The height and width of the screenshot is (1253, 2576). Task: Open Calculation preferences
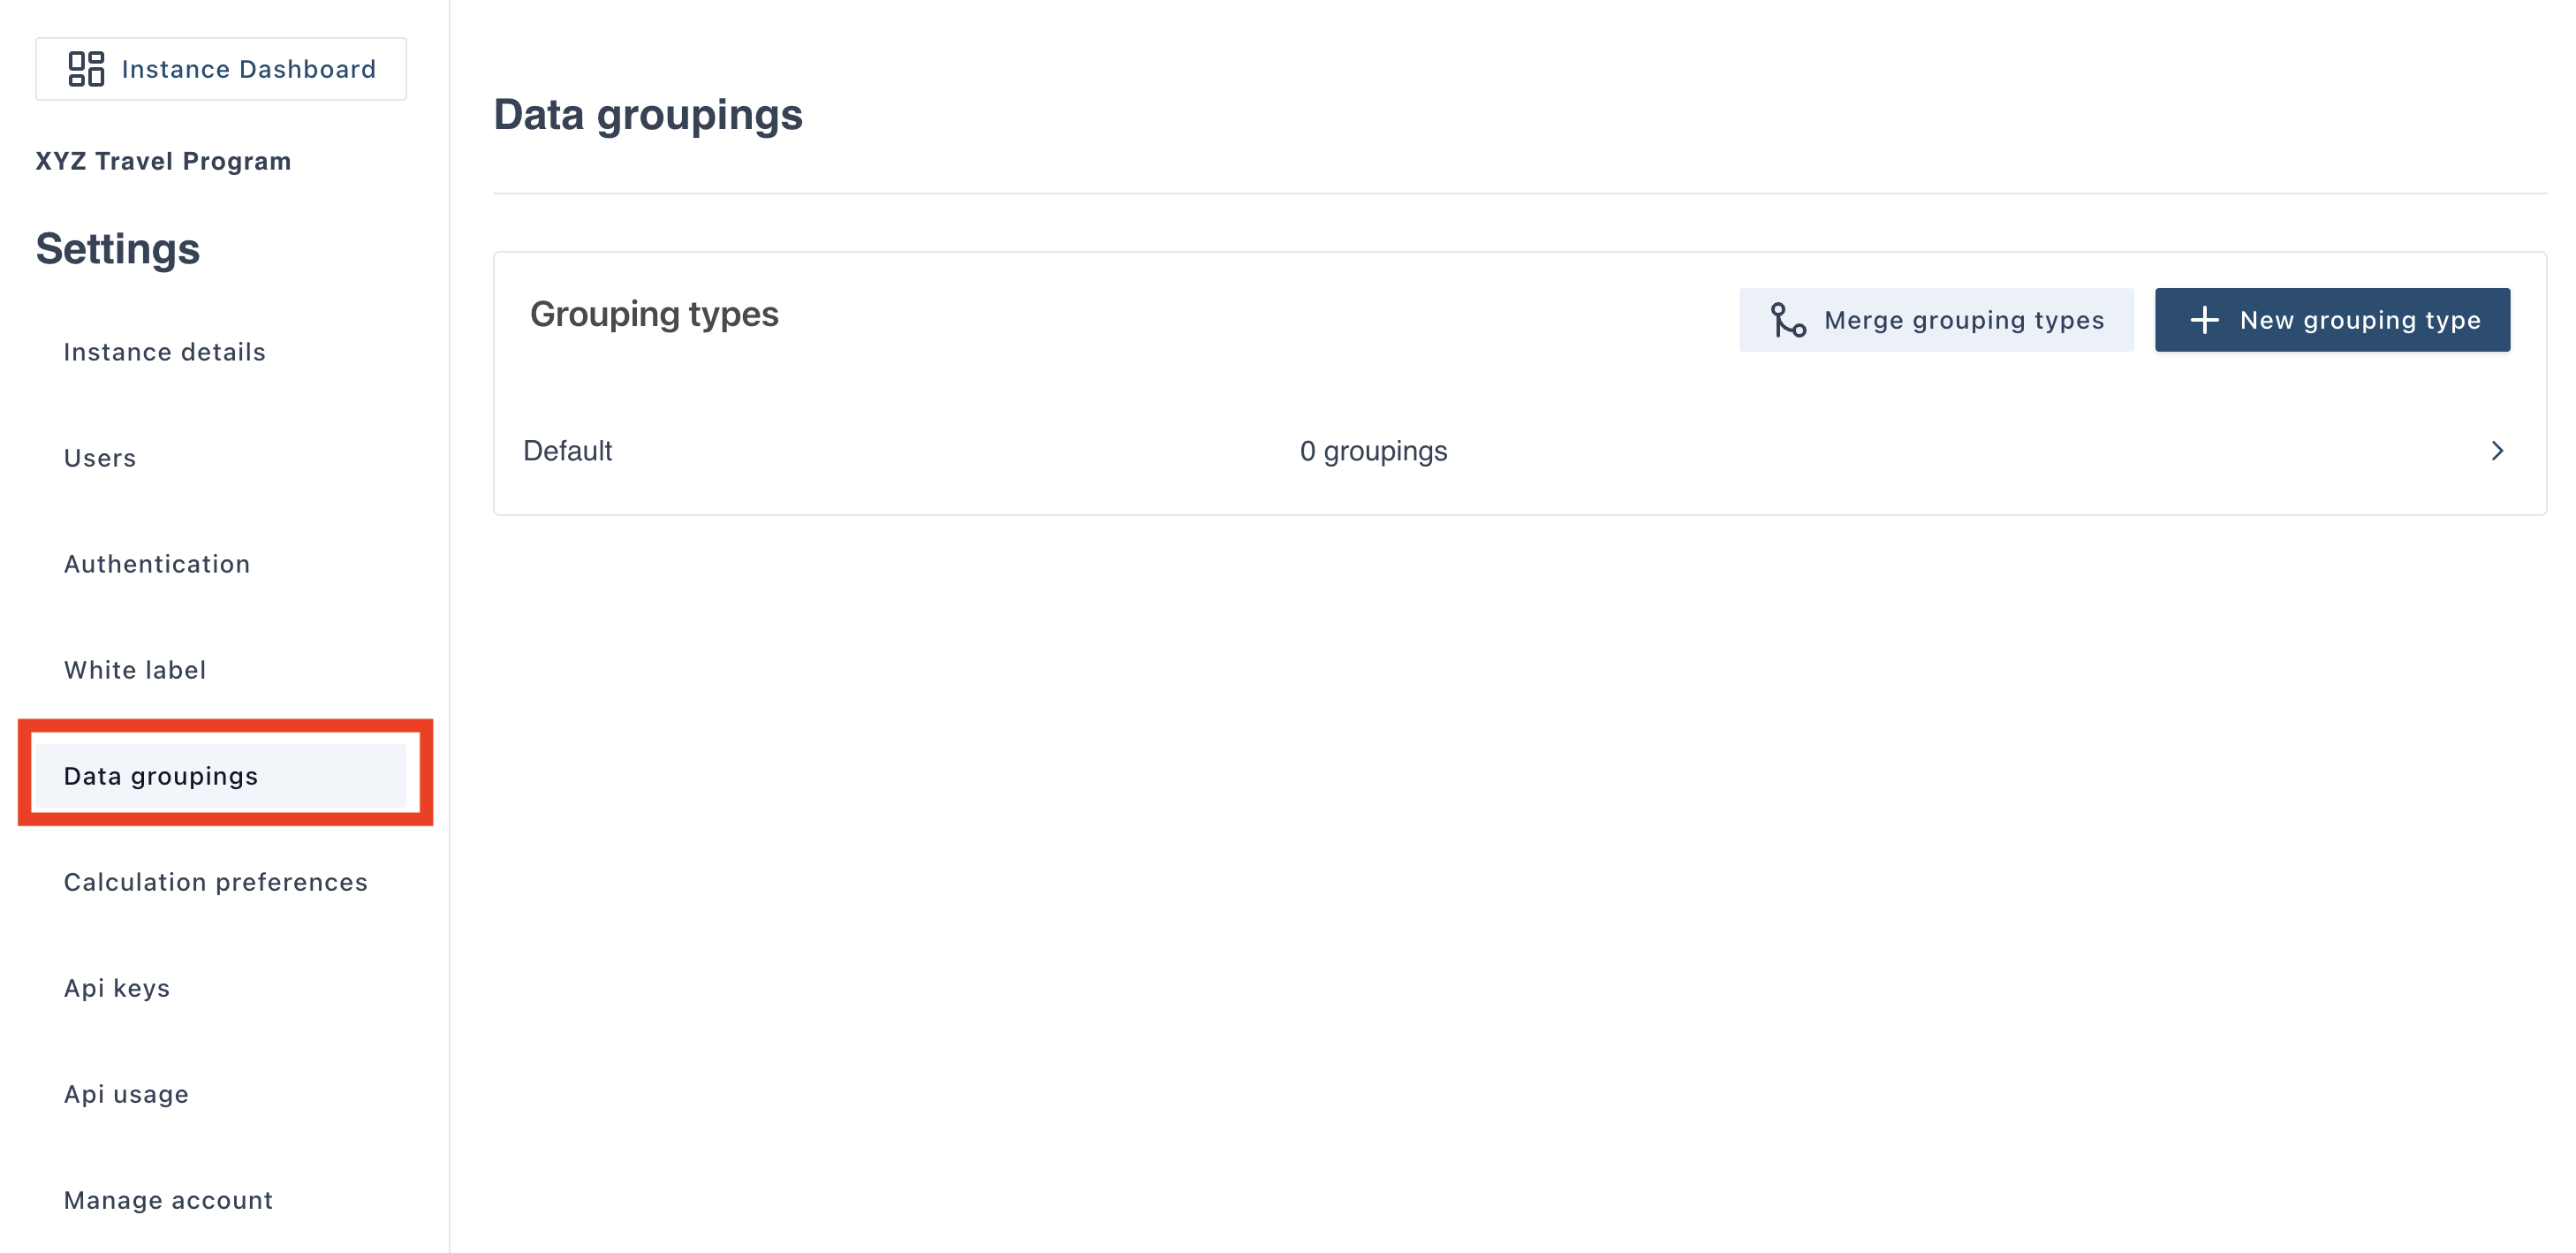(x=215, y=882)
